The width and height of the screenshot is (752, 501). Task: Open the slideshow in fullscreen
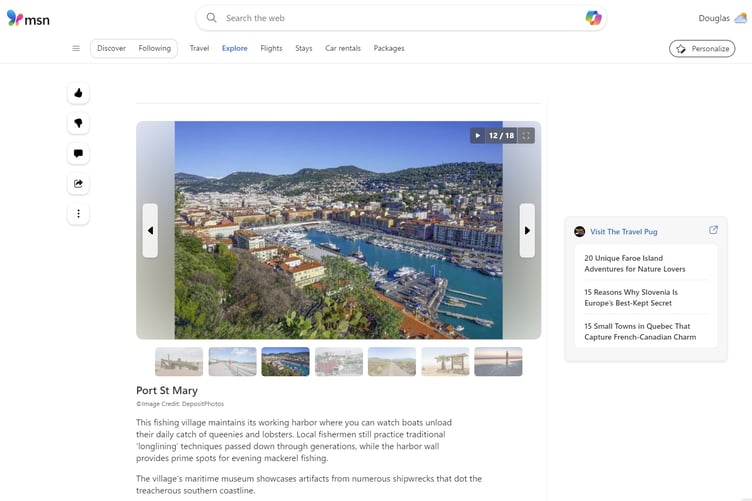tap(526, 136)
